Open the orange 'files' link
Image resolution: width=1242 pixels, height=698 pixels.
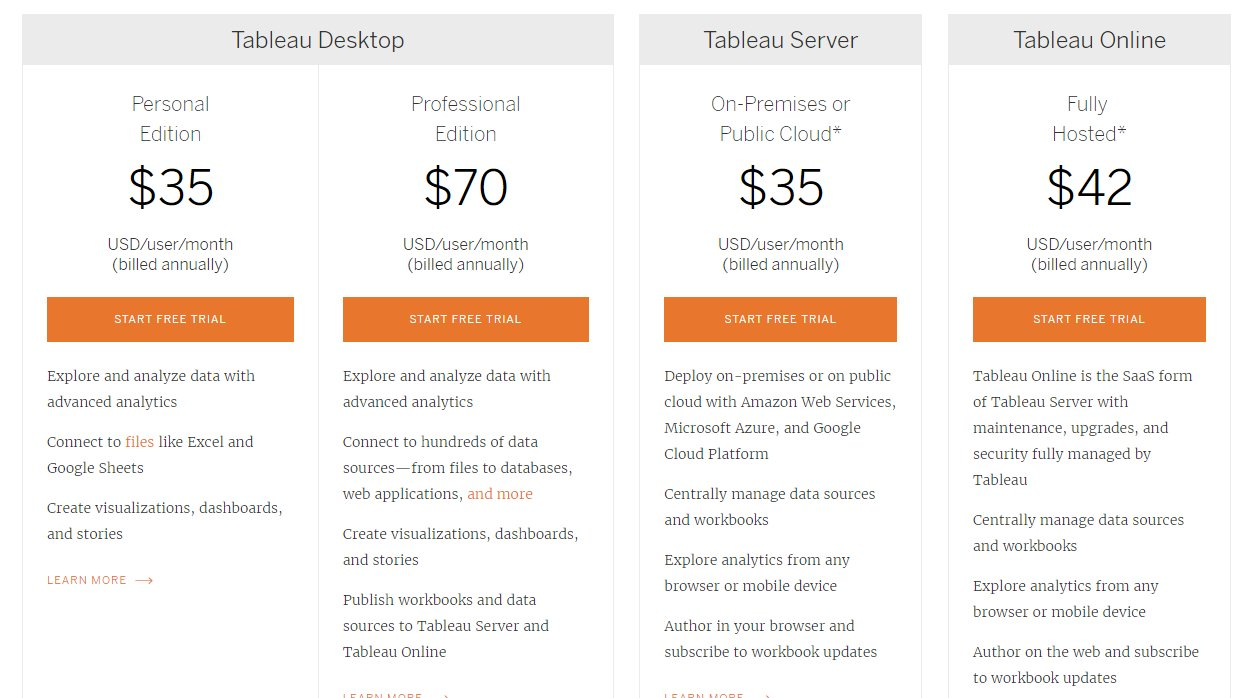coord(139,442)
